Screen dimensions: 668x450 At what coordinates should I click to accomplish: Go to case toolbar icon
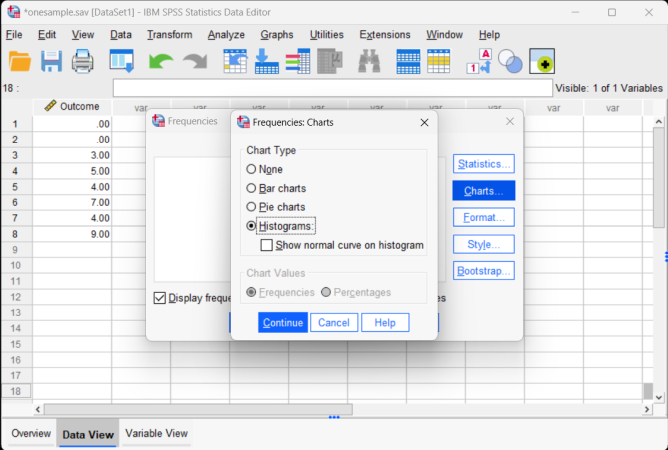[x=235, y=61]
